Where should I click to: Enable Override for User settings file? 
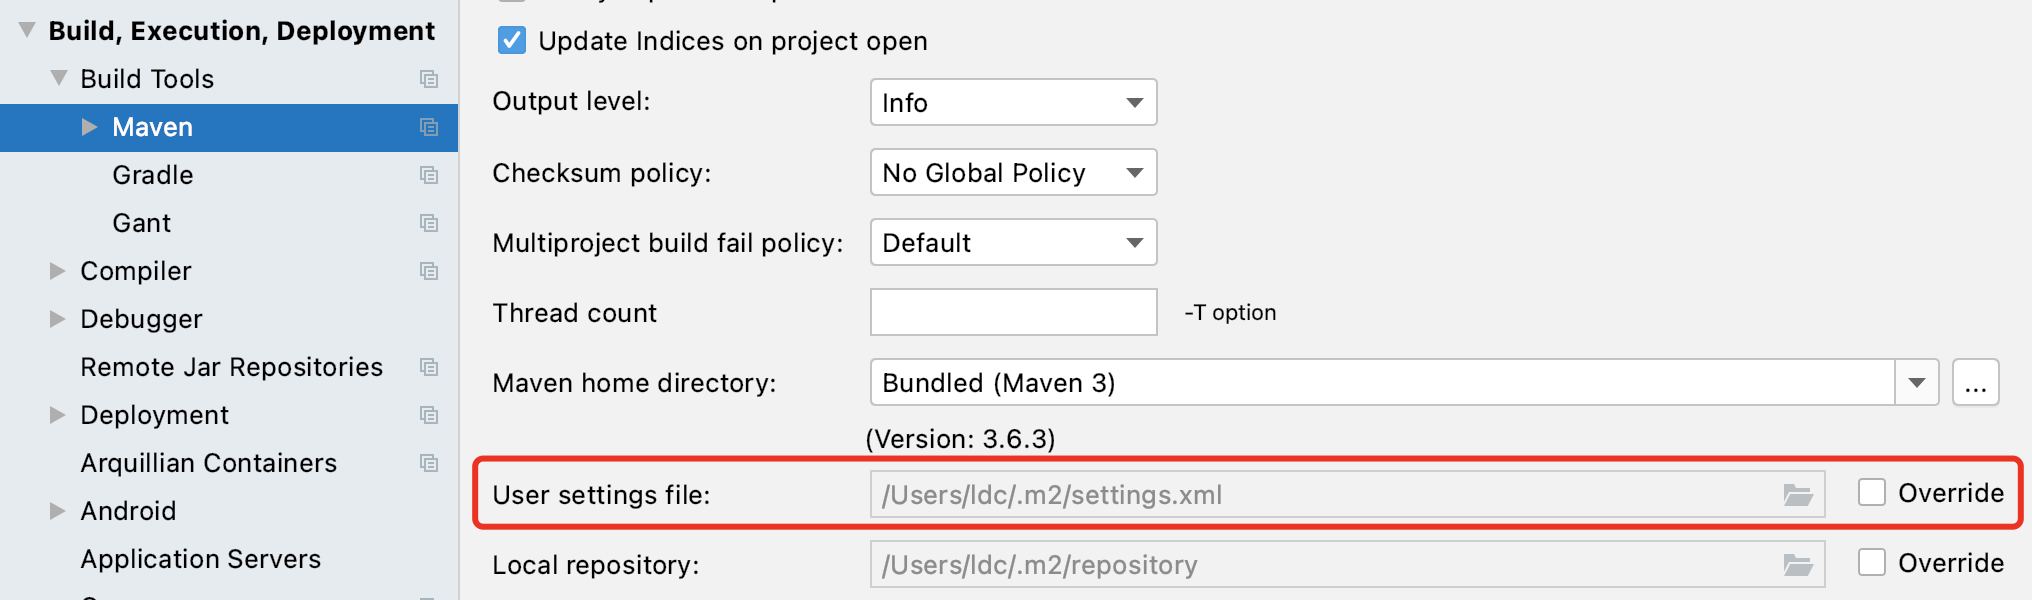point(1871,493)
